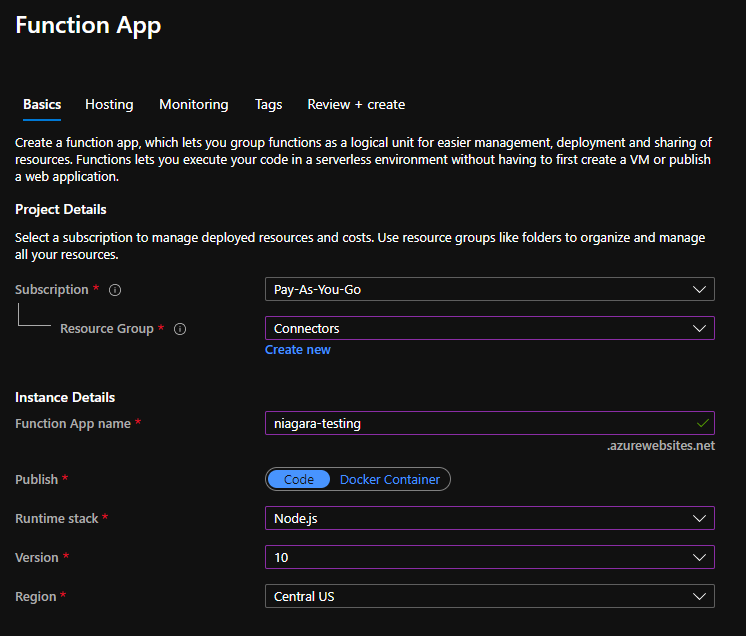Open the Hosting tab

109,105
